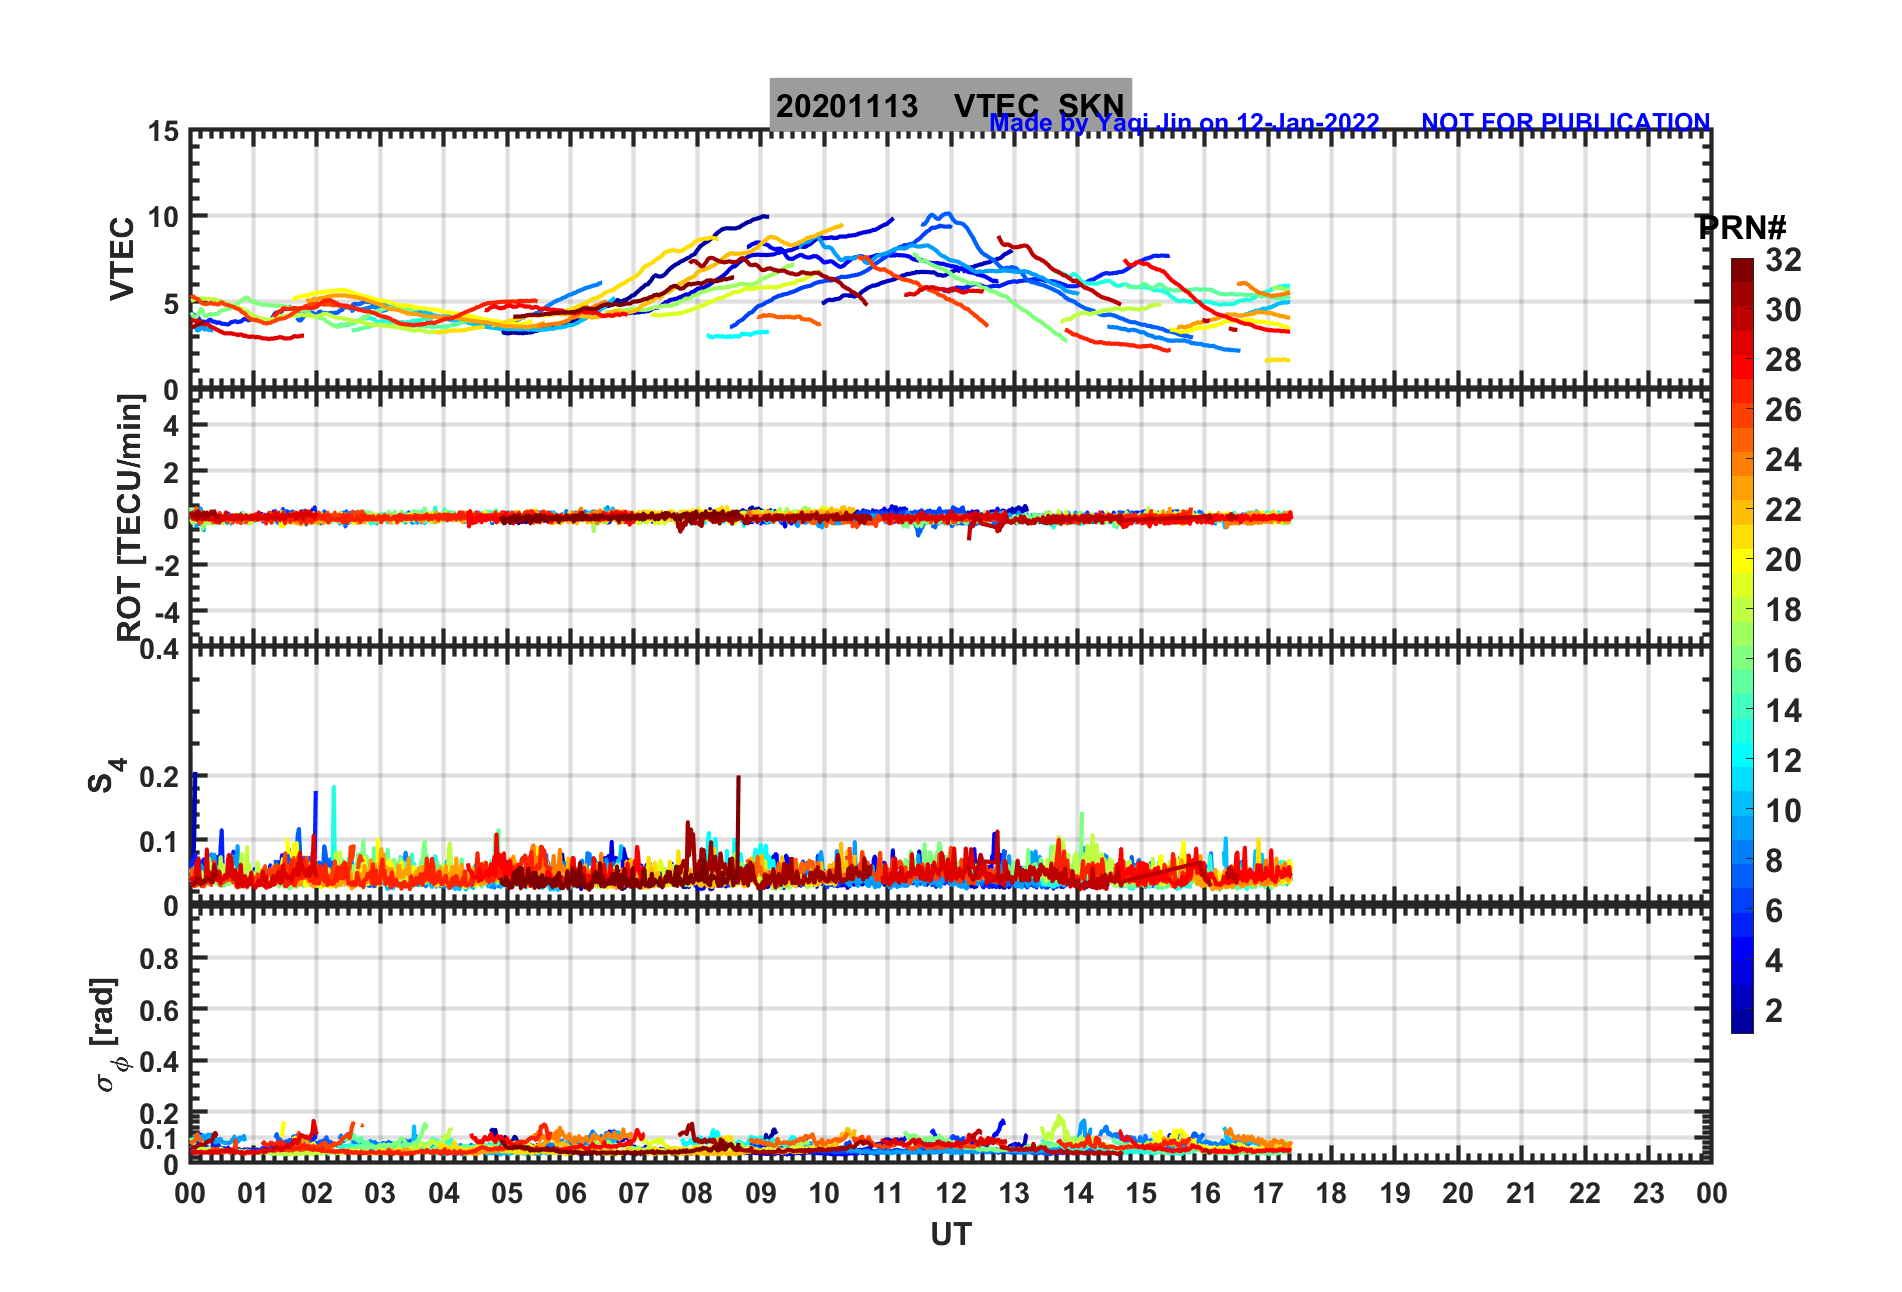
Task: Click the sigma phi [rad] axis label
Action: point(108,1034)
